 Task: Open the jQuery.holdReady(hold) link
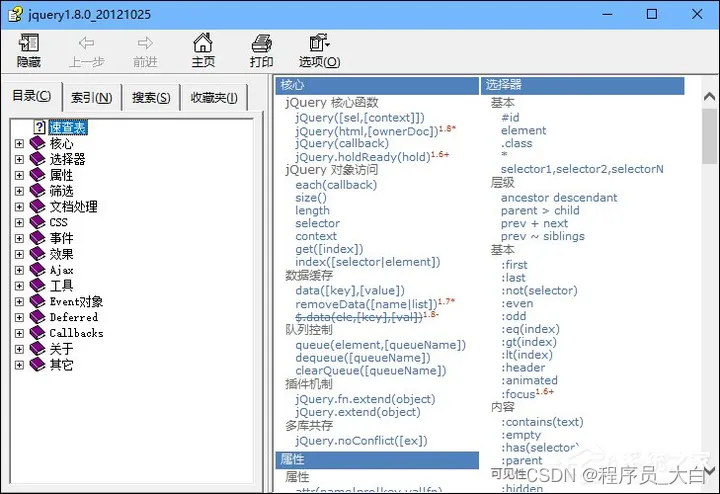363,157
